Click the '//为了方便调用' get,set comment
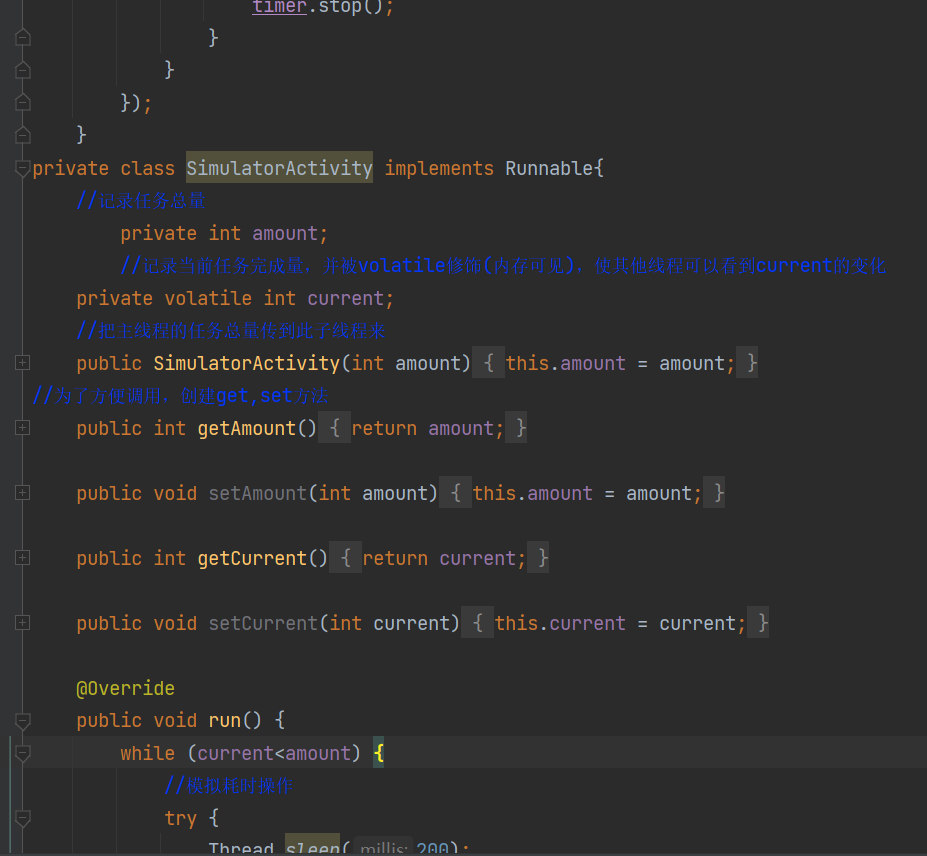The width and height of the screenshot is (927, 856). (x=180, y=395)
